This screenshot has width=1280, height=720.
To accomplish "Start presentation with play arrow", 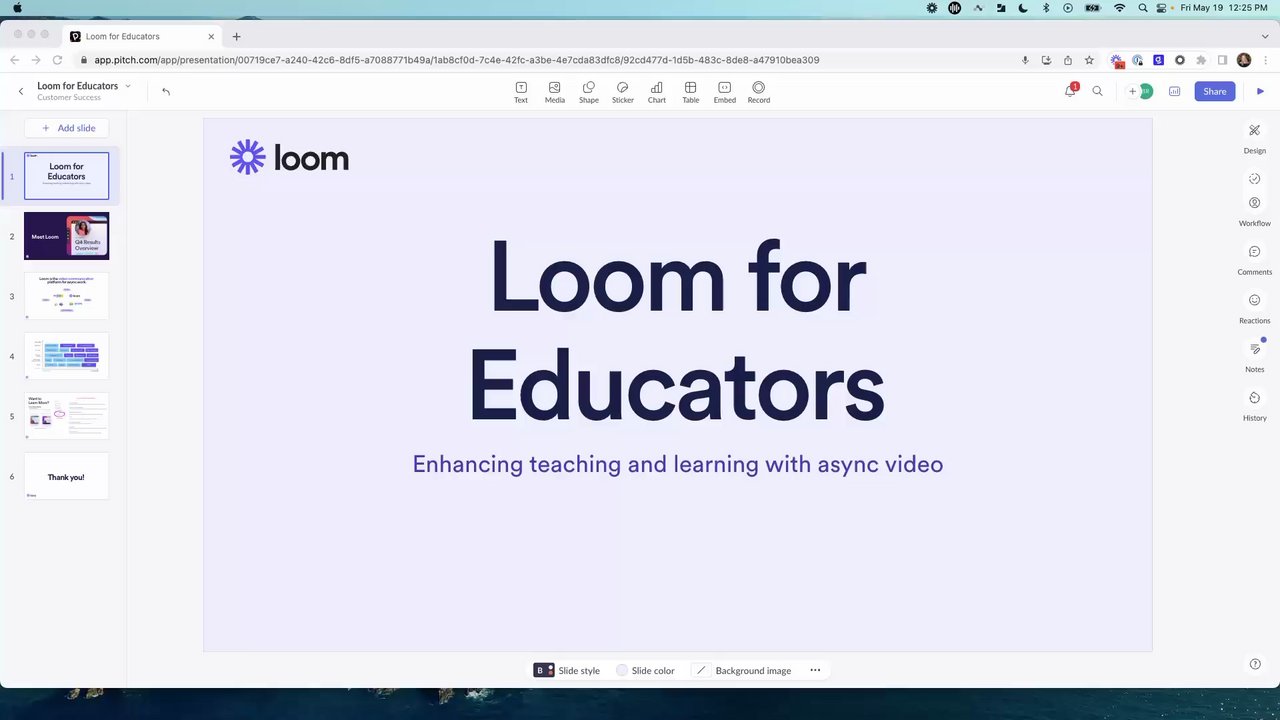I will coord(1260,91).
